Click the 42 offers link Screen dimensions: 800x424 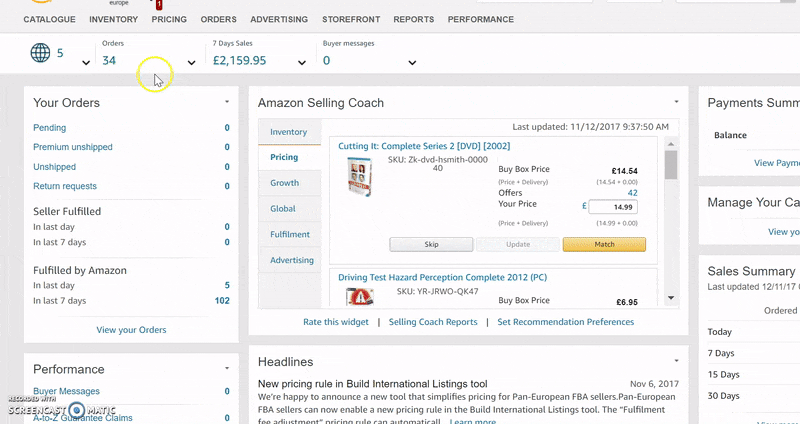(x=632, y=193)
